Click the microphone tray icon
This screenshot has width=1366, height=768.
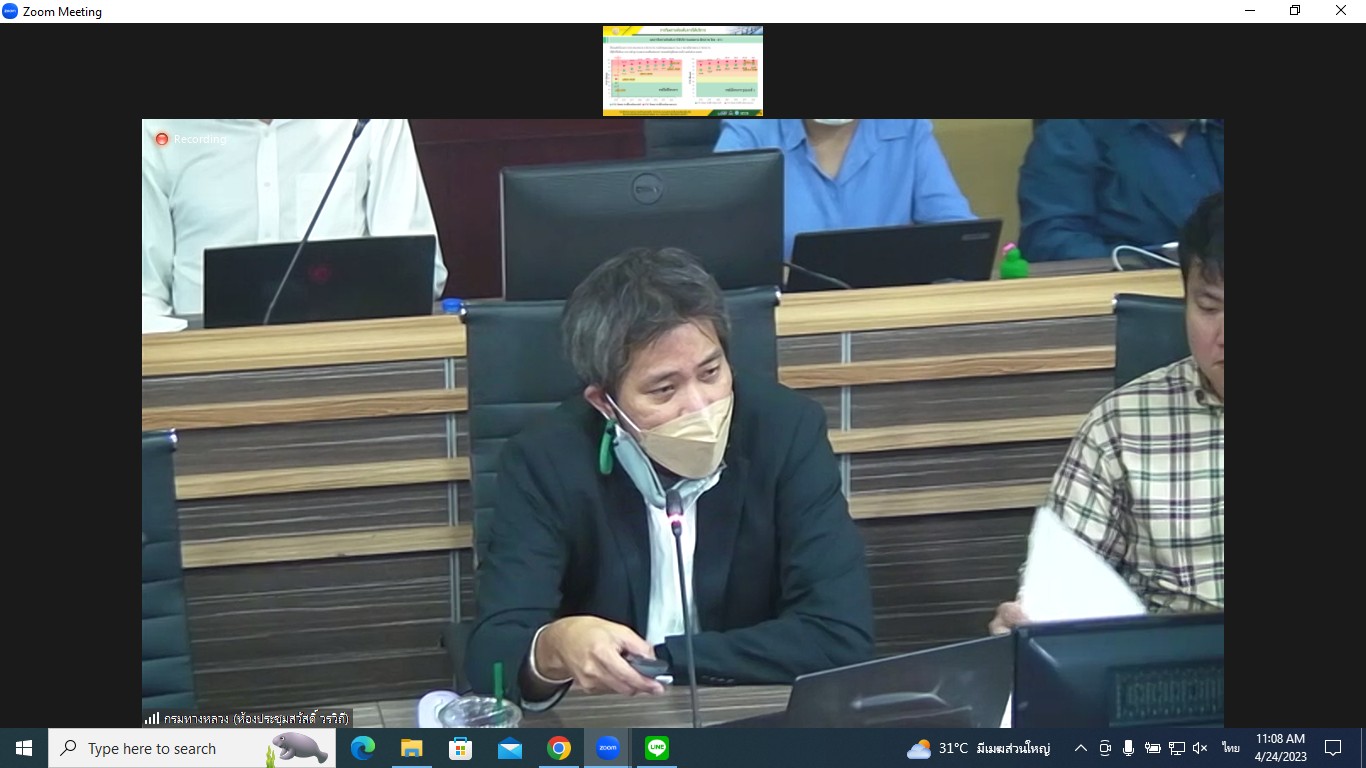tap(1128, 748)
